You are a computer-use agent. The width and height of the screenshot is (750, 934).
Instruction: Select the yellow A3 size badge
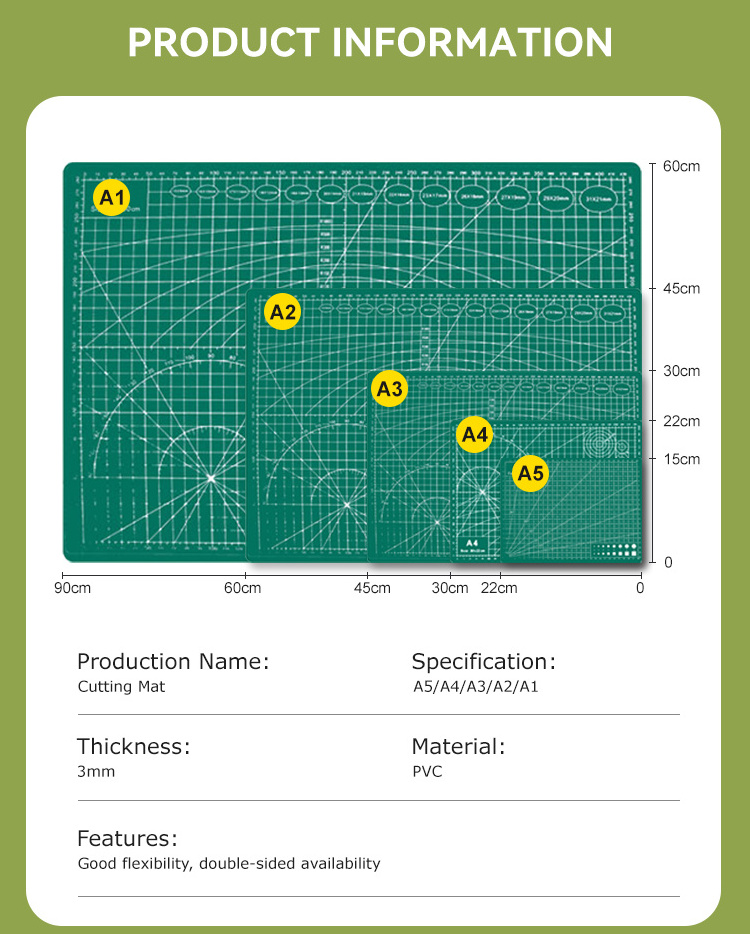click(x=389, y=389)
